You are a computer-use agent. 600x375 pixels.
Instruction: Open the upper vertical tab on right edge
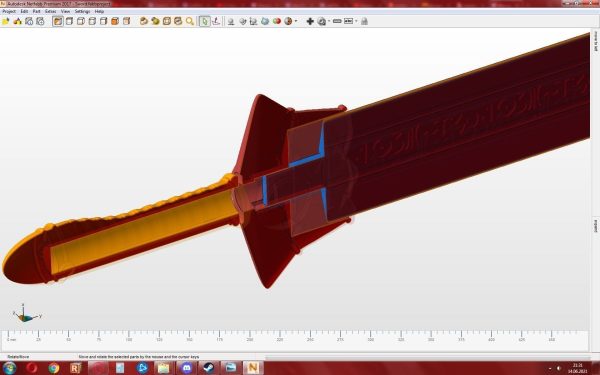pyautogui.click(x=596, y=41)
